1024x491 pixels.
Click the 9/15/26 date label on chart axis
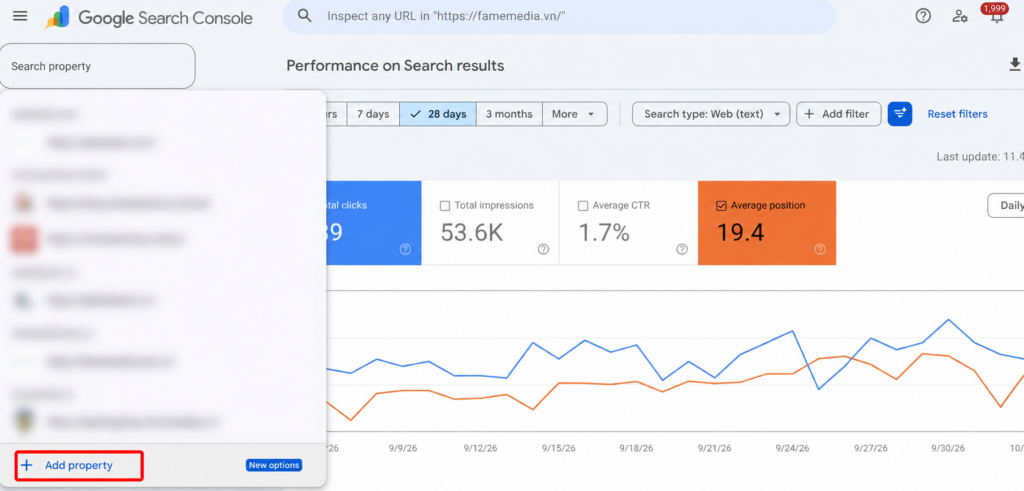point(558,449)
